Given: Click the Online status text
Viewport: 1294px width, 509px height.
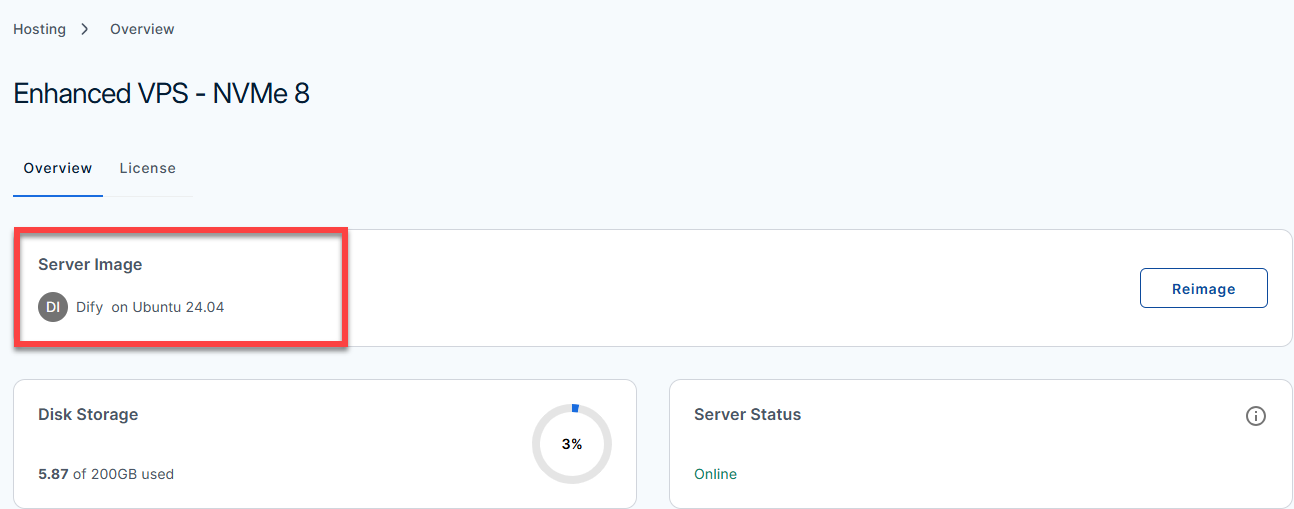Looking at the screenshot, I should click(x=715, y=474).
